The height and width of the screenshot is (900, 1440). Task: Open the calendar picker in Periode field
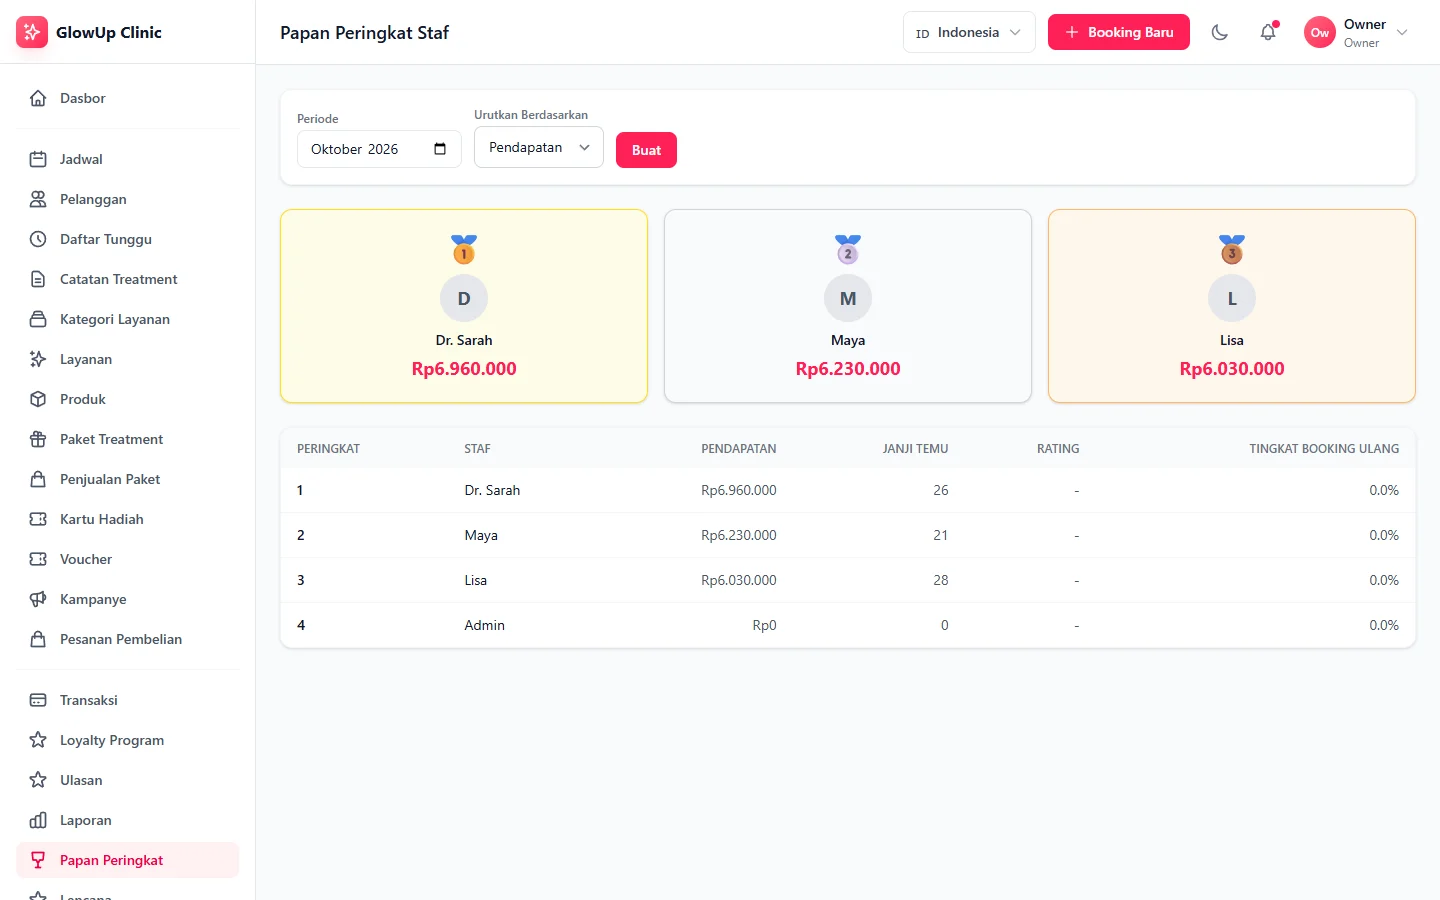pos(440,149)
